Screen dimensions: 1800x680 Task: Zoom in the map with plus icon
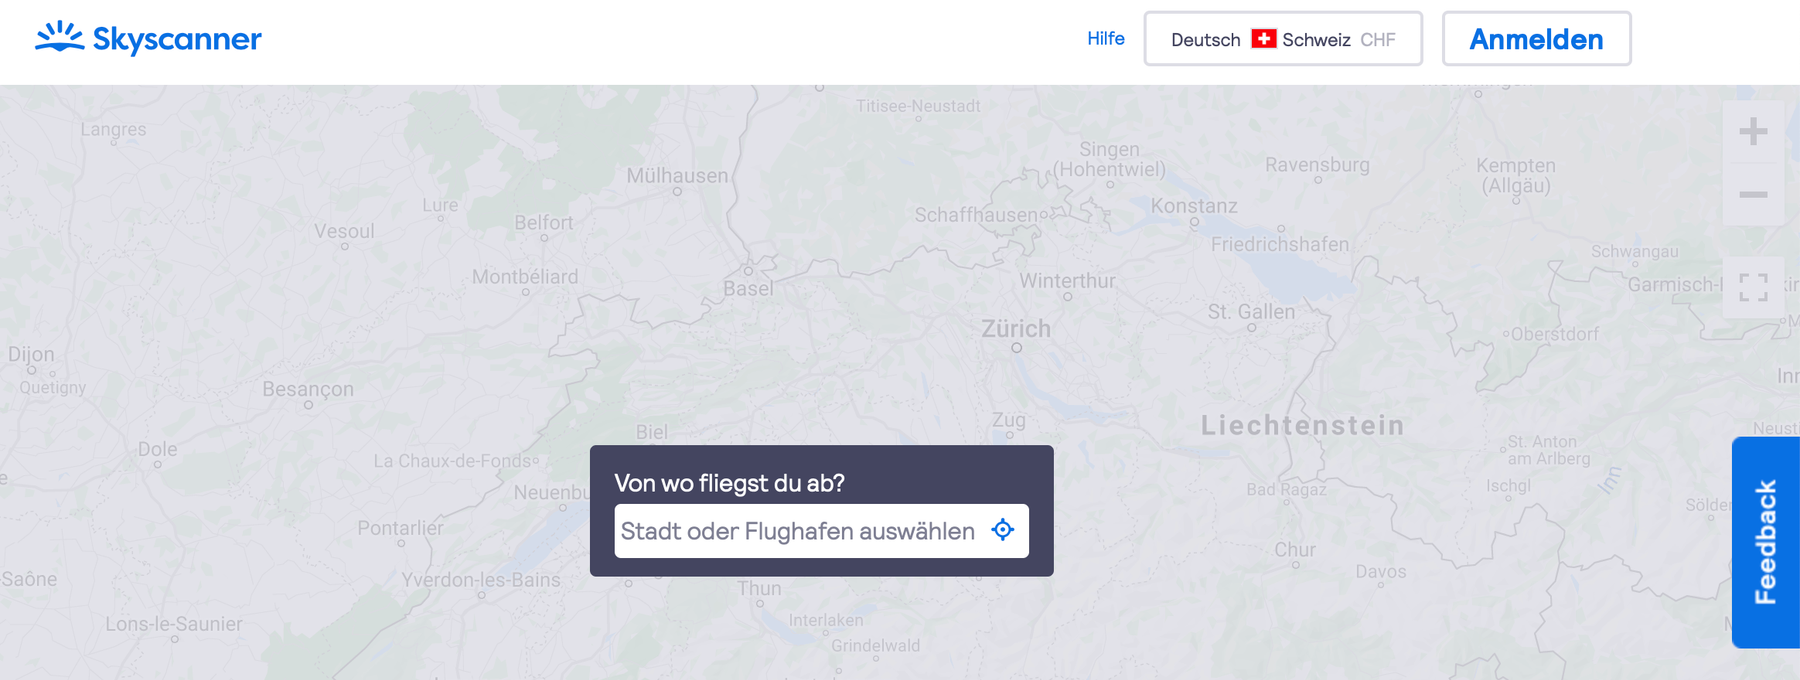click(1753, 131)
